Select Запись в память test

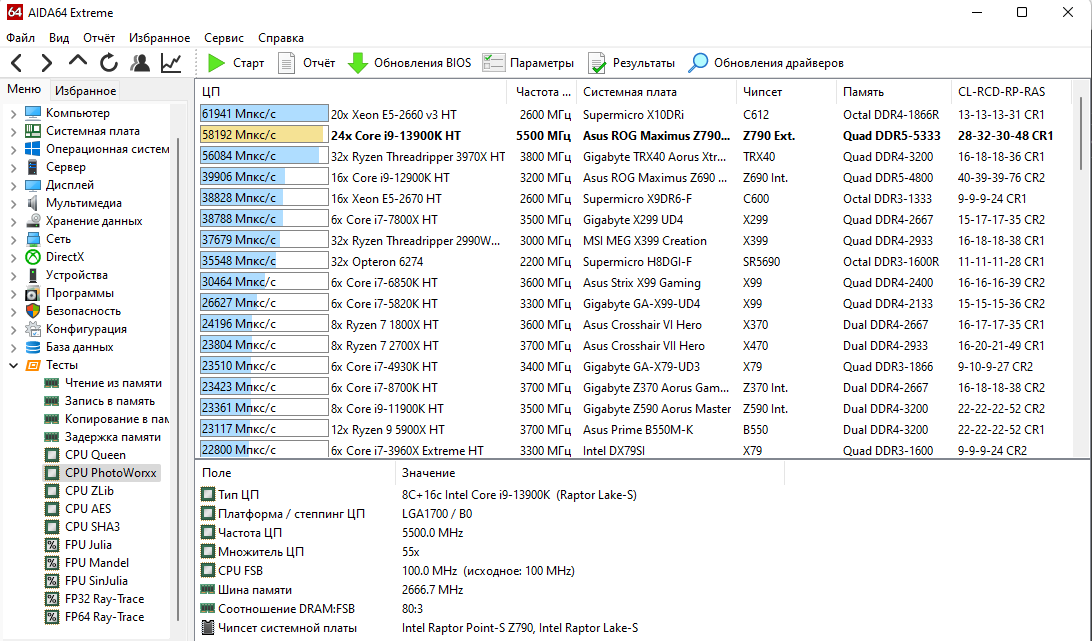click(109, 401)
